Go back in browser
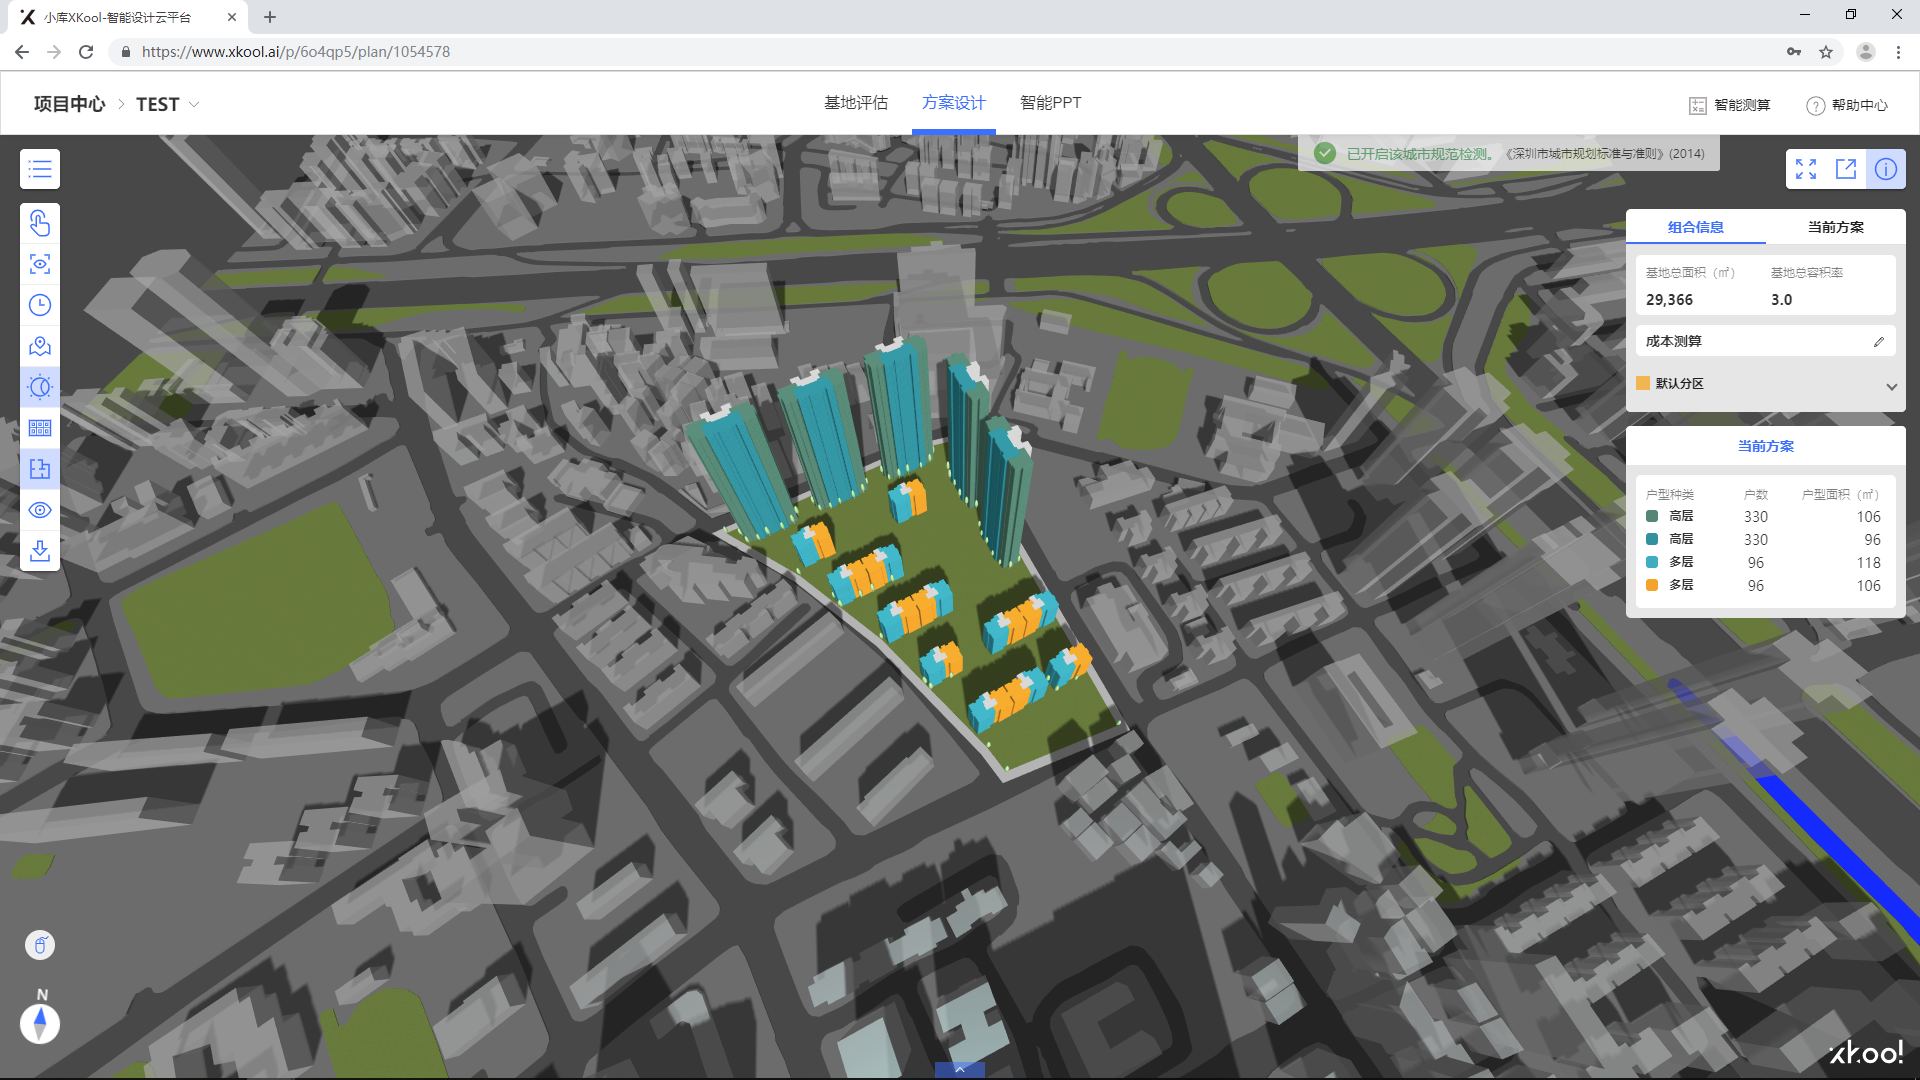 click(22, 52)
